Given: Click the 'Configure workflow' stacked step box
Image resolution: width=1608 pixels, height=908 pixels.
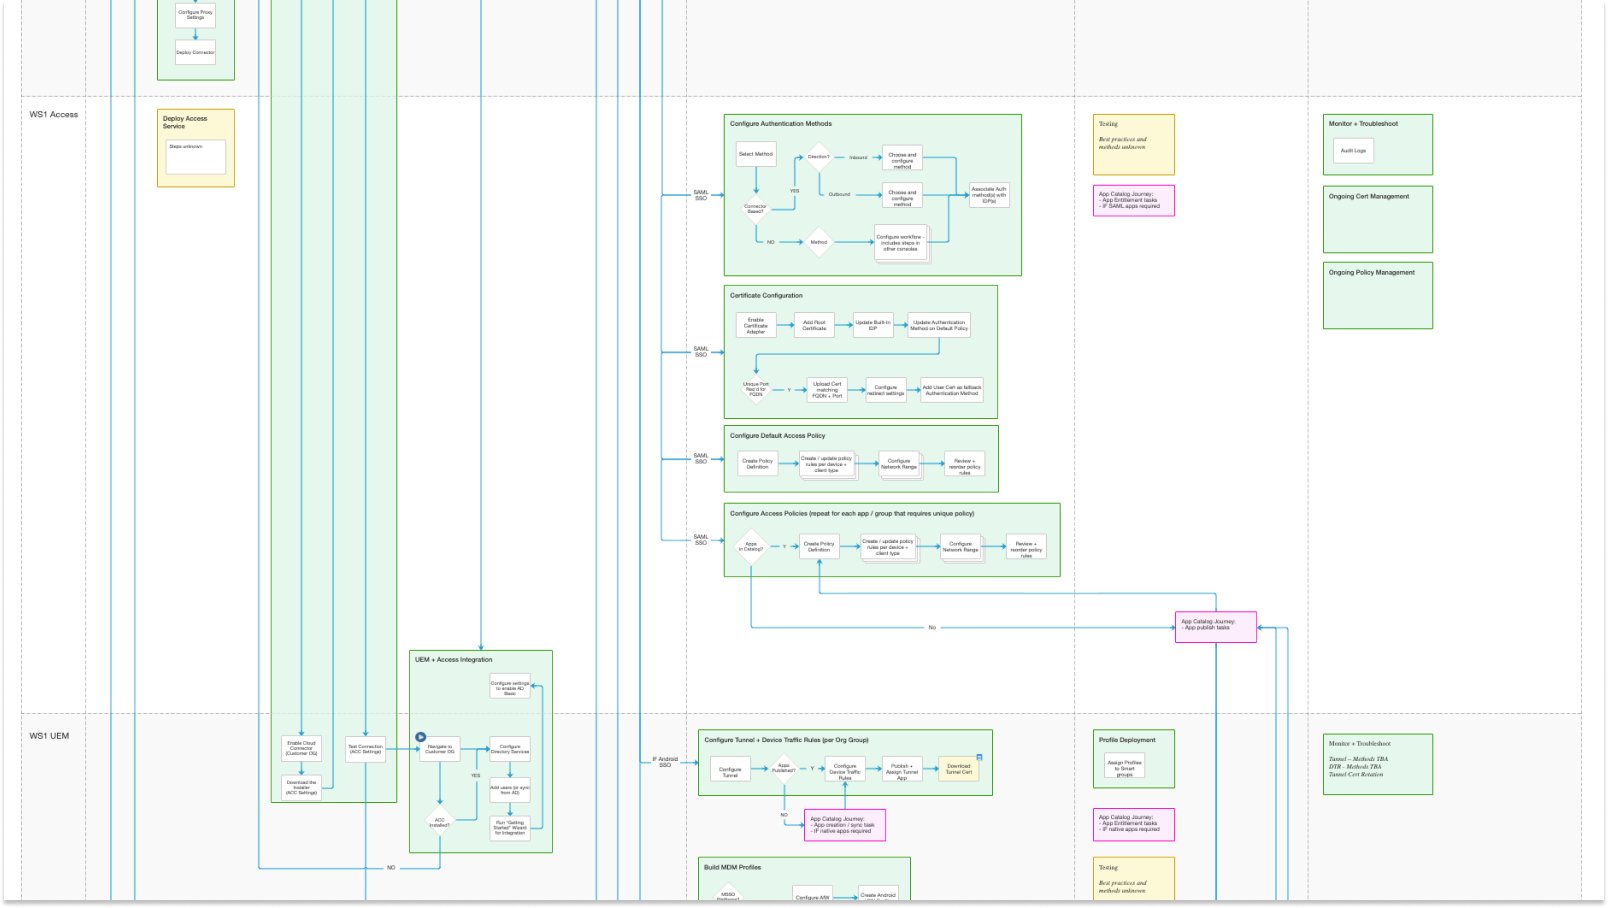Looking at the screenshot, I should pyautogui.click(x=900, y=242).
